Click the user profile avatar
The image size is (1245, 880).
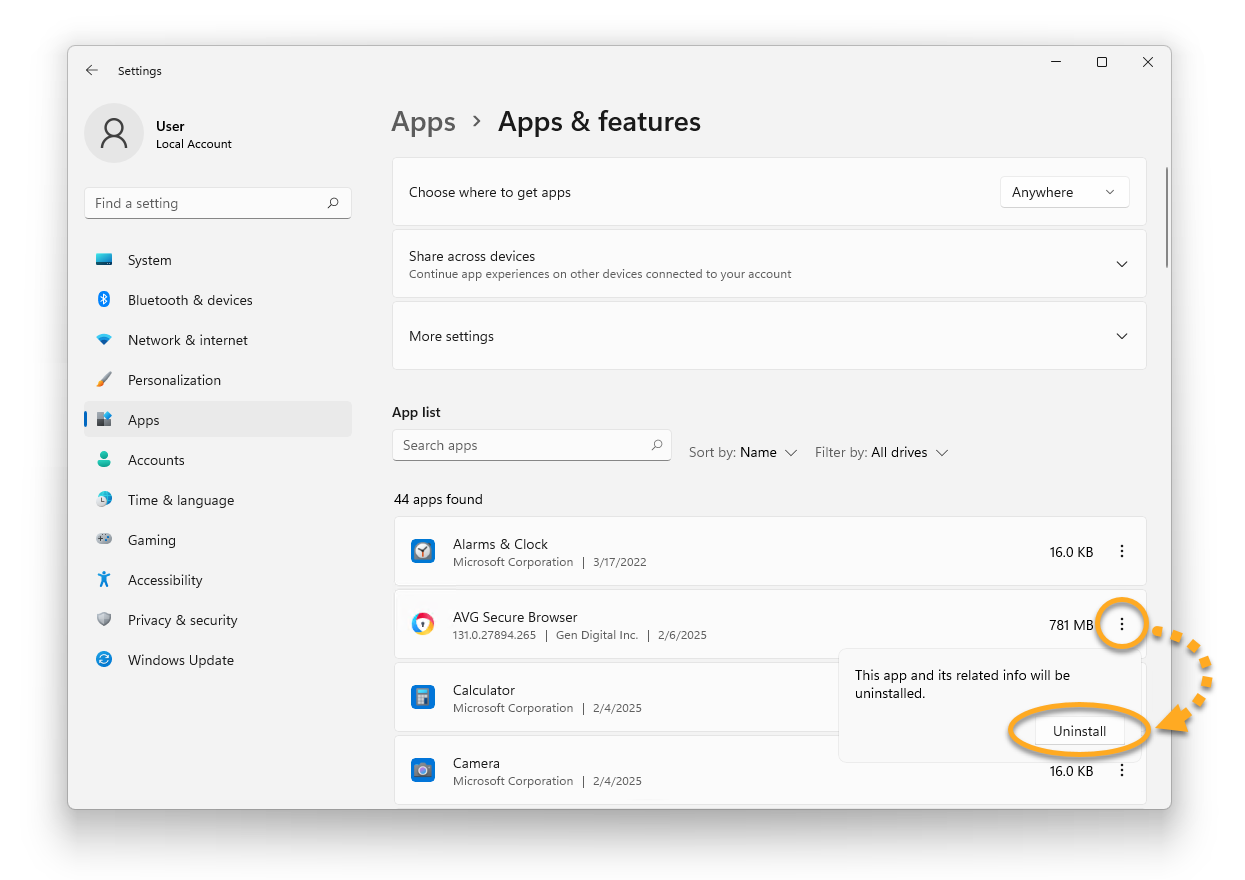pos(114,133)
